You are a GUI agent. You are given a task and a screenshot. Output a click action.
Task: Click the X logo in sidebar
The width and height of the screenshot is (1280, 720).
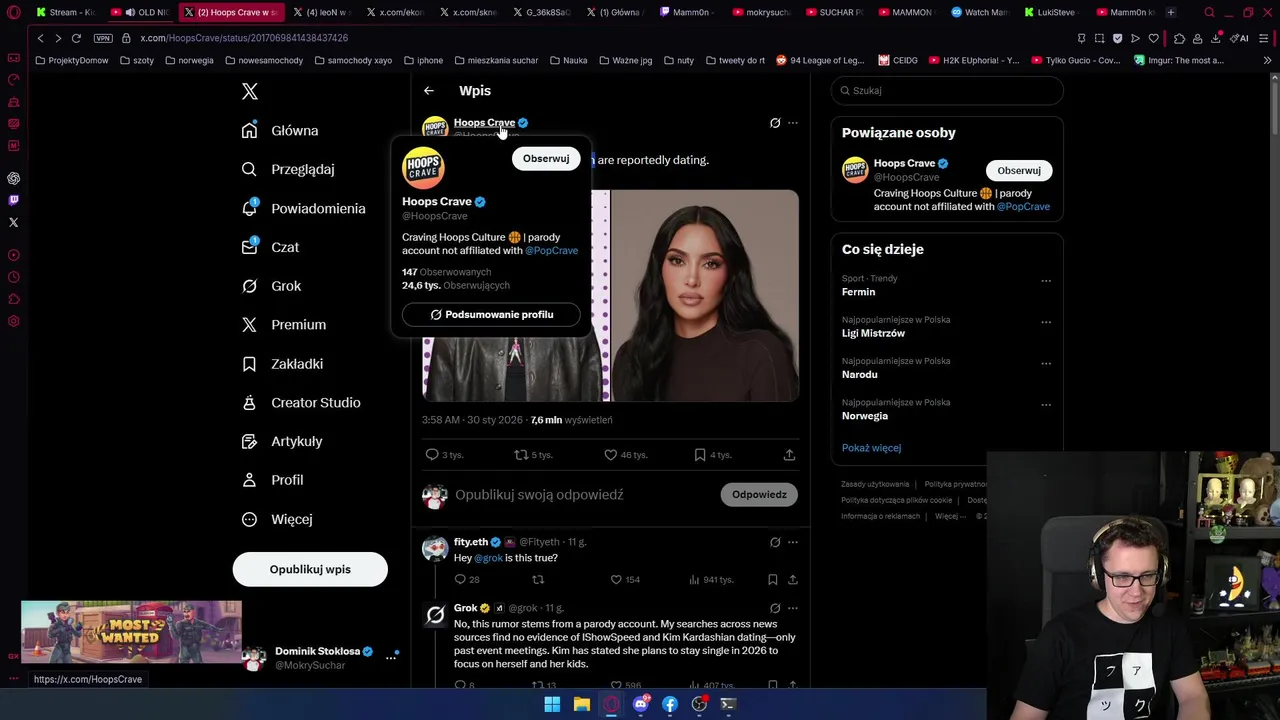click(x=250, y=91)
